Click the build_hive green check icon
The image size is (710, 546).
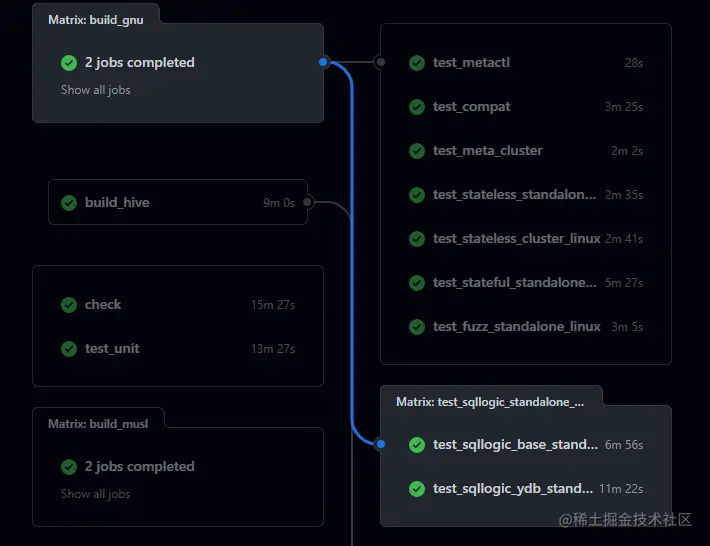click(x=69, y=203)
